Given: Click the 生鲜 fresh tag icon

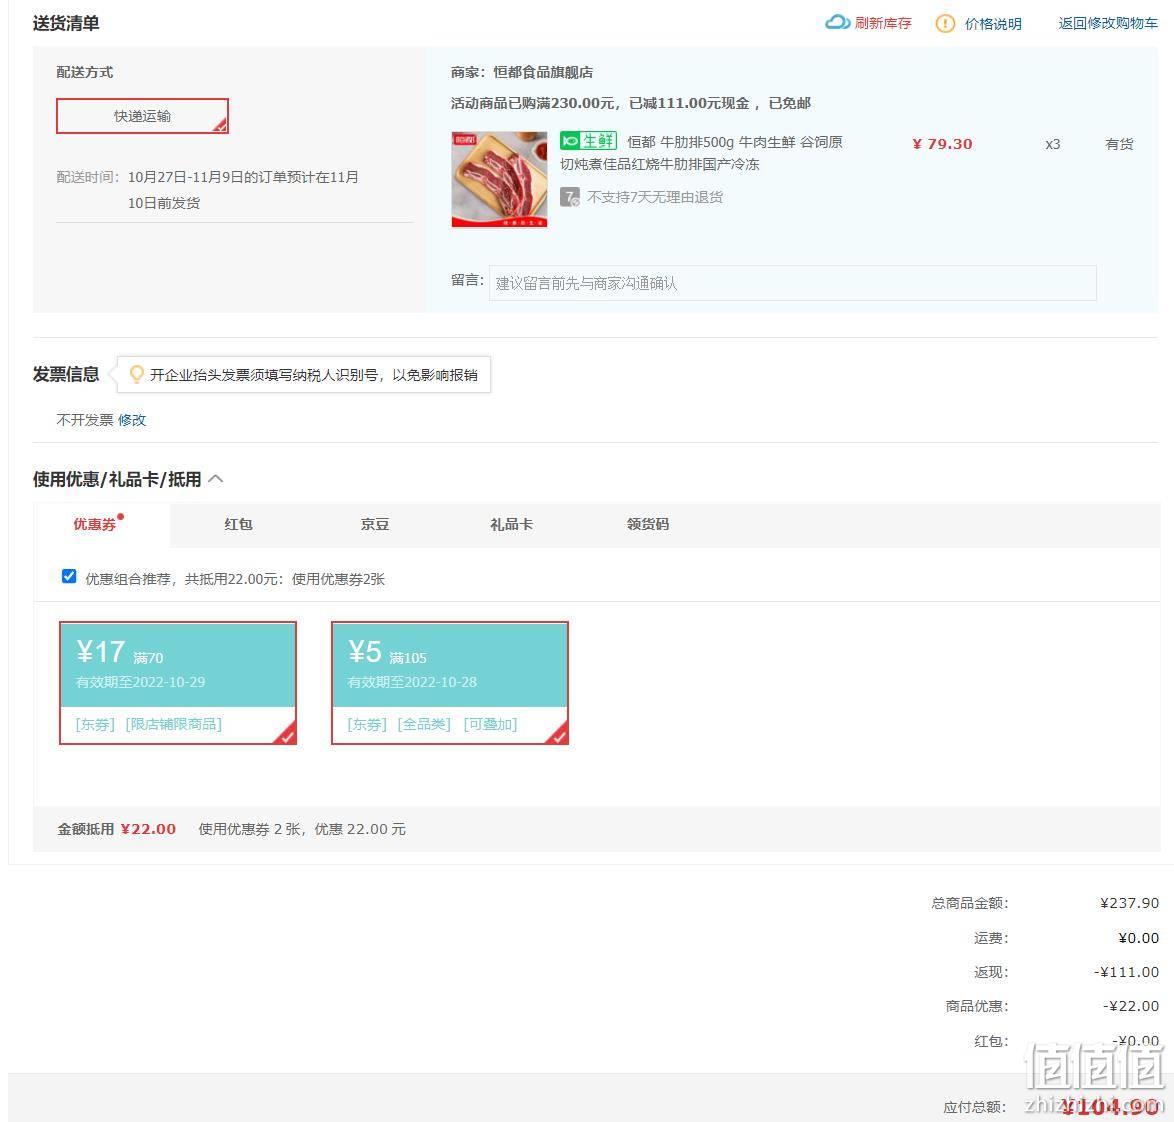Looking at the screenshot, I should pos(588,141).
